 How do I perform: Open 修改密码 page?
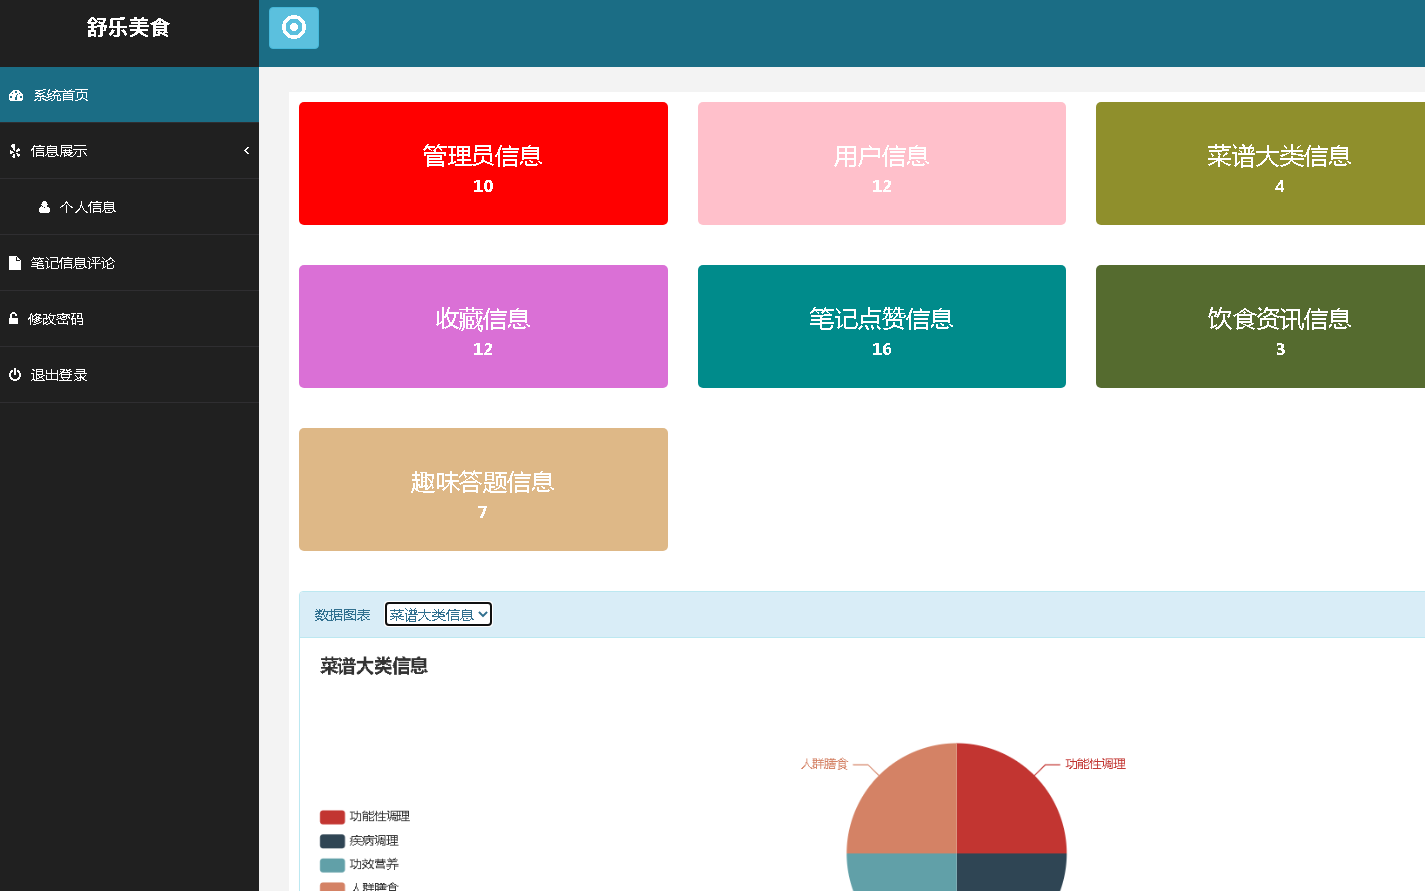click(129, 319)
